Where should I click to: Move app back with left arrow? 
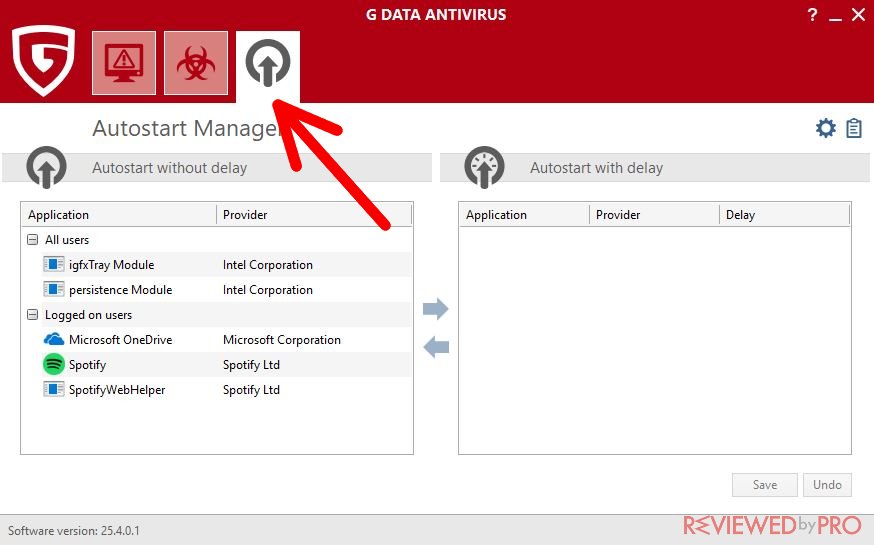click(436, 347)
